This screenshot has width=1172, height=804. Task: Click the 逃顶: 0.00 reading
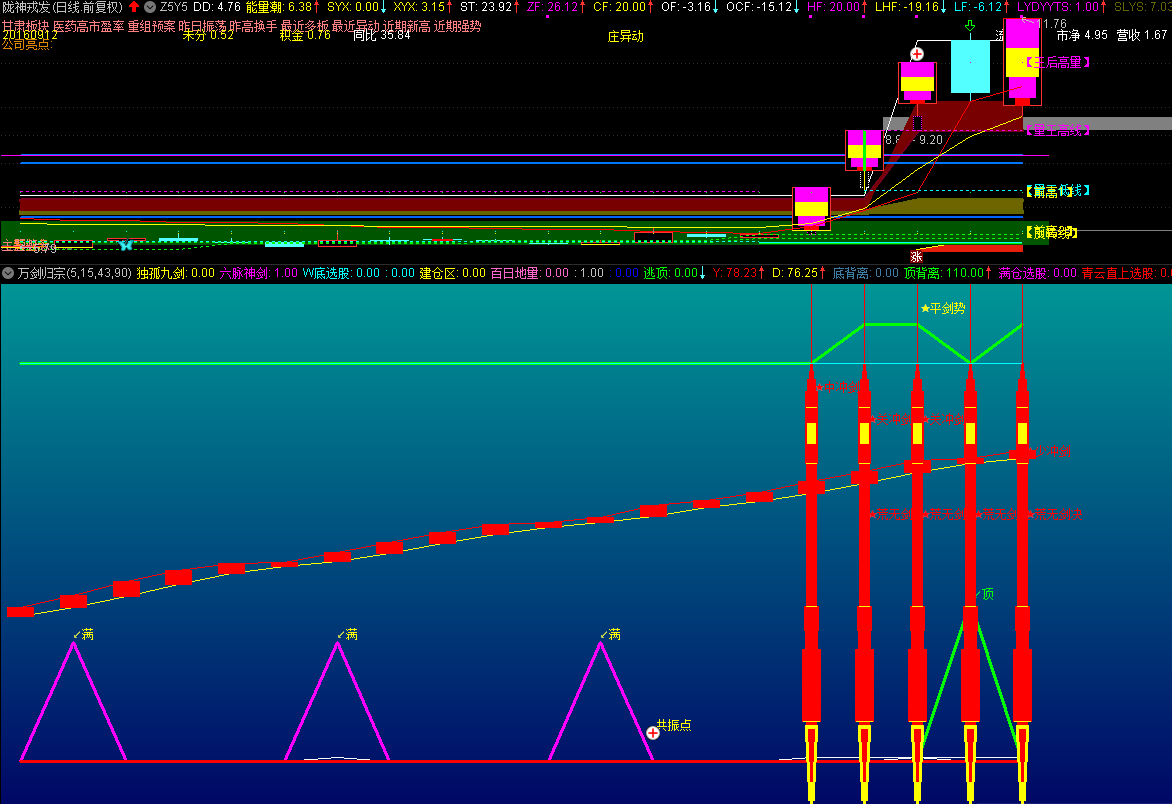(x=674, y=273)
